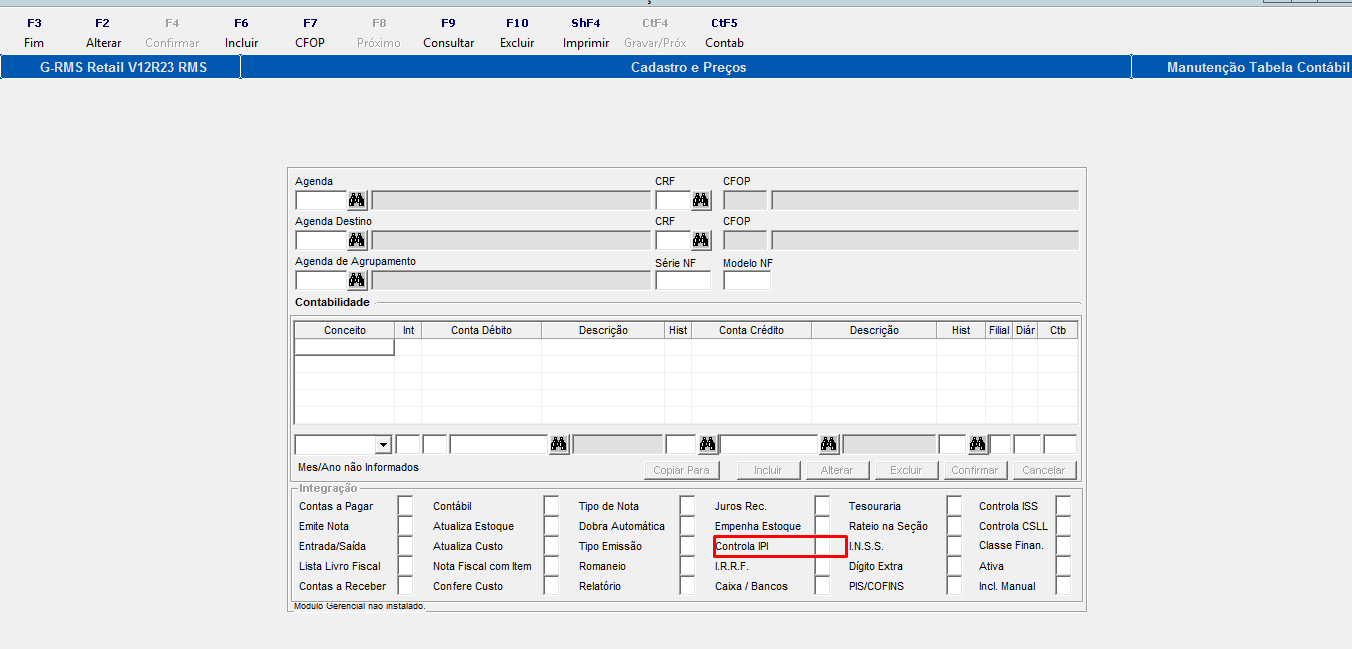Choose F3 Fim in the function bar
Image resolution: width=1352 pixels, height=649 pixels.
pos(34,33)
